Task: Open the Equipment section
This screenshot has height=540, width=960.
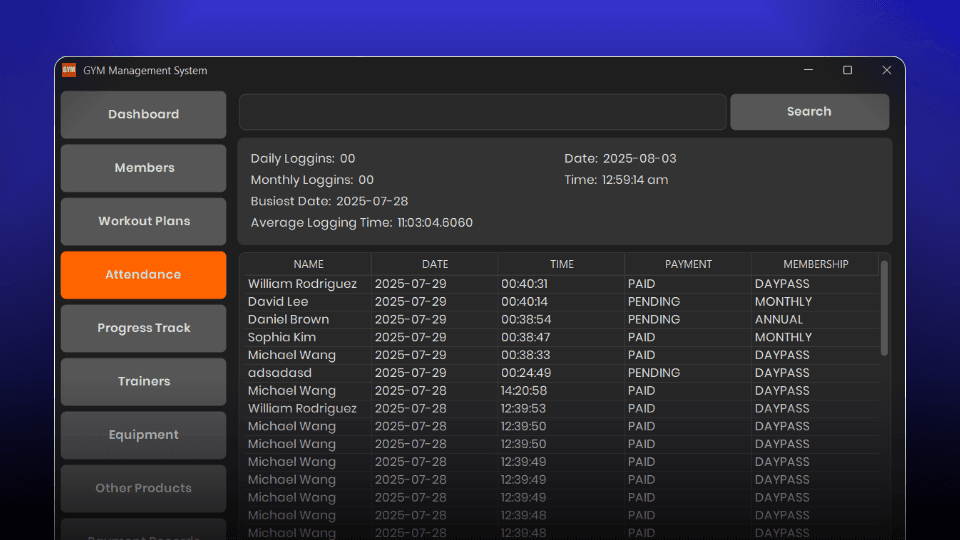Action: click(143, 435)
